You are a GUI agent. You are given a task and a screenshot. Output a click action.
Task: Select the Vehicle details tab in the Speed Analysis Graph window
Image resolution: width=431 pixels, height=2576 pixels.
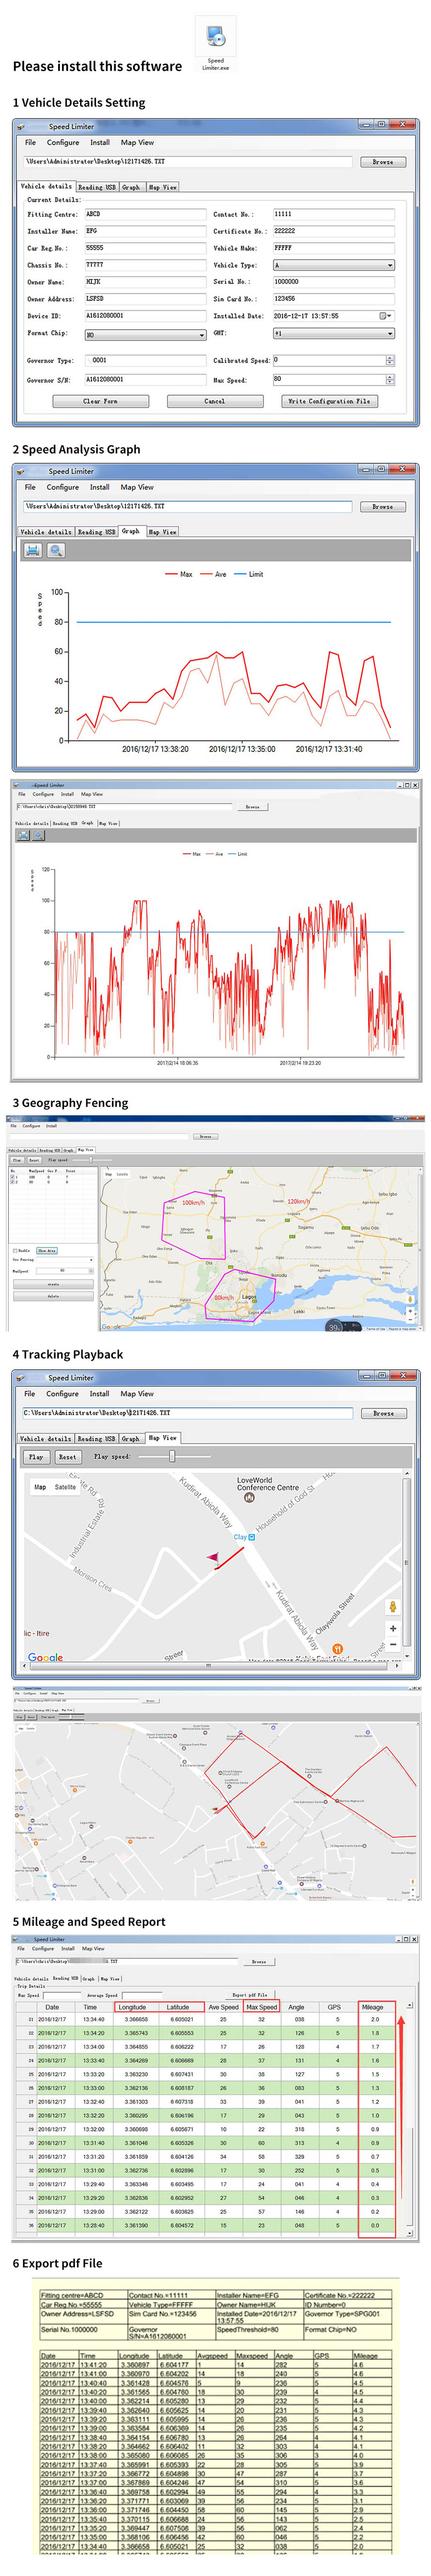tap(46, 532)
